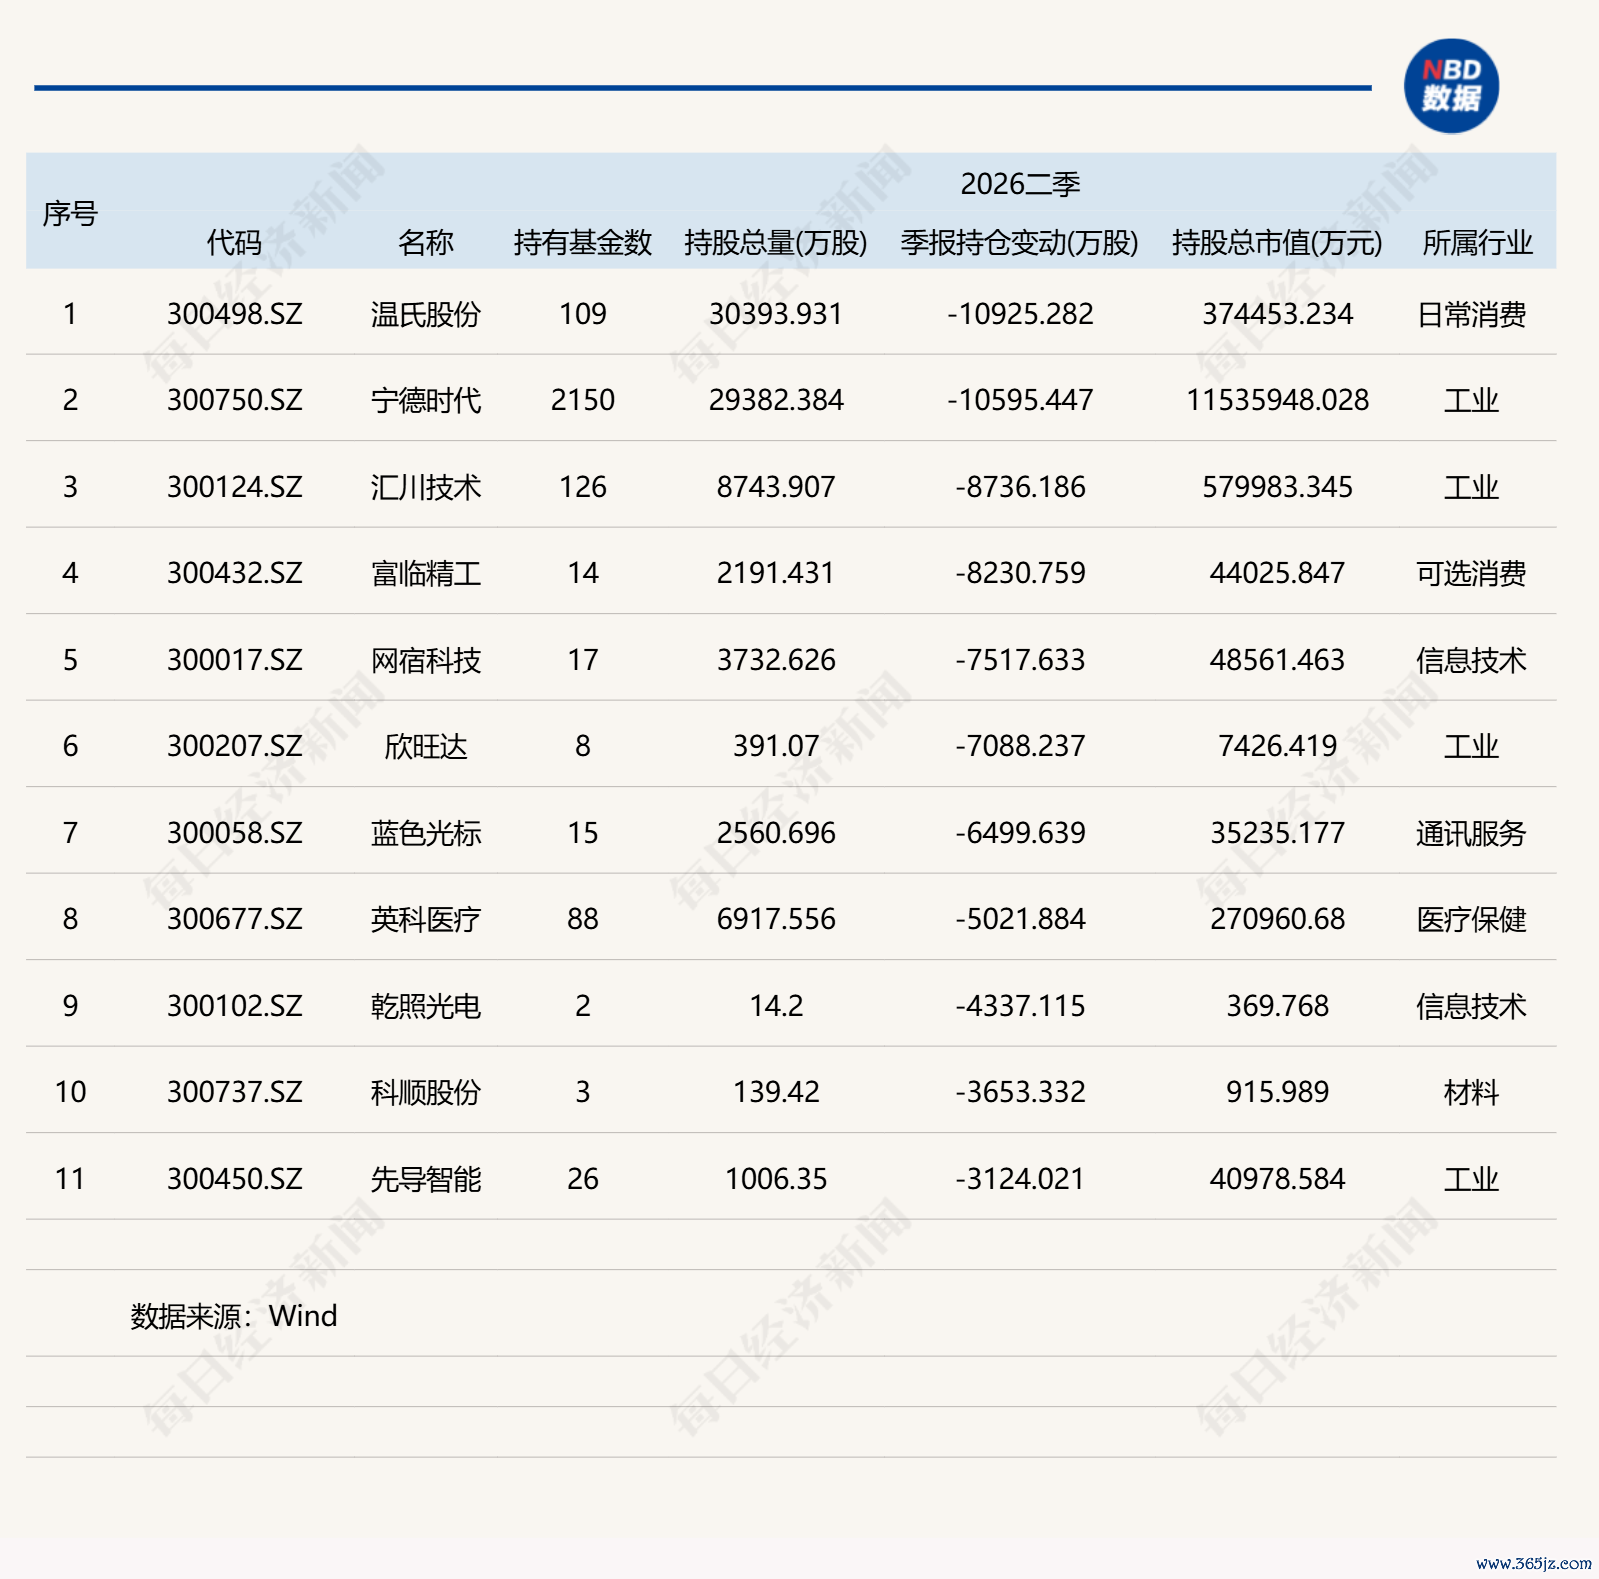Click the 2026二季 header label

(x=1020, y=184)
